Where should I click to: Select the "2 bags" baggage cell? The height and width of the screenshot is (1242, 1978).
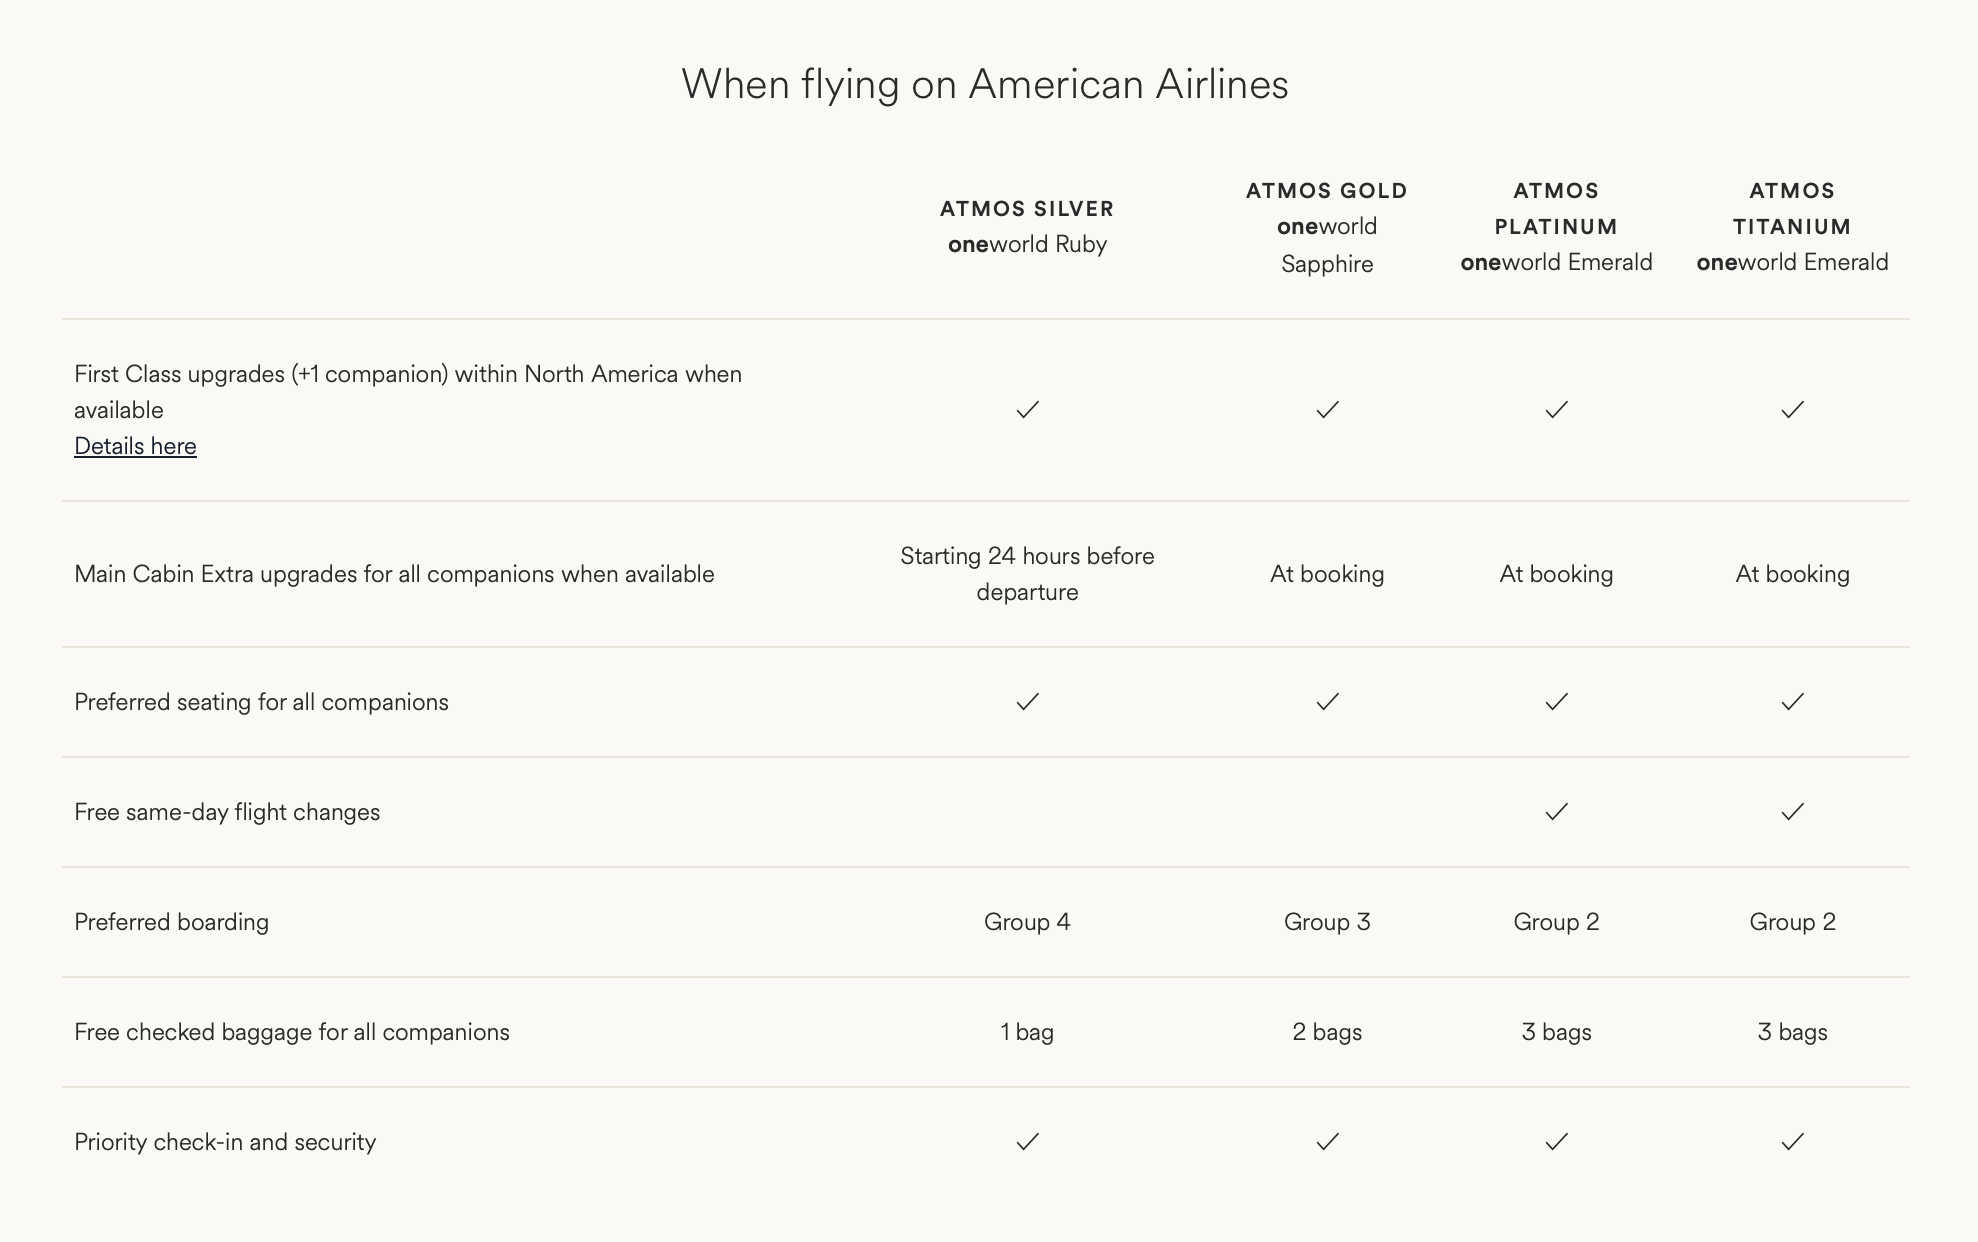pyautogui.click(x=1327, y=1032)
